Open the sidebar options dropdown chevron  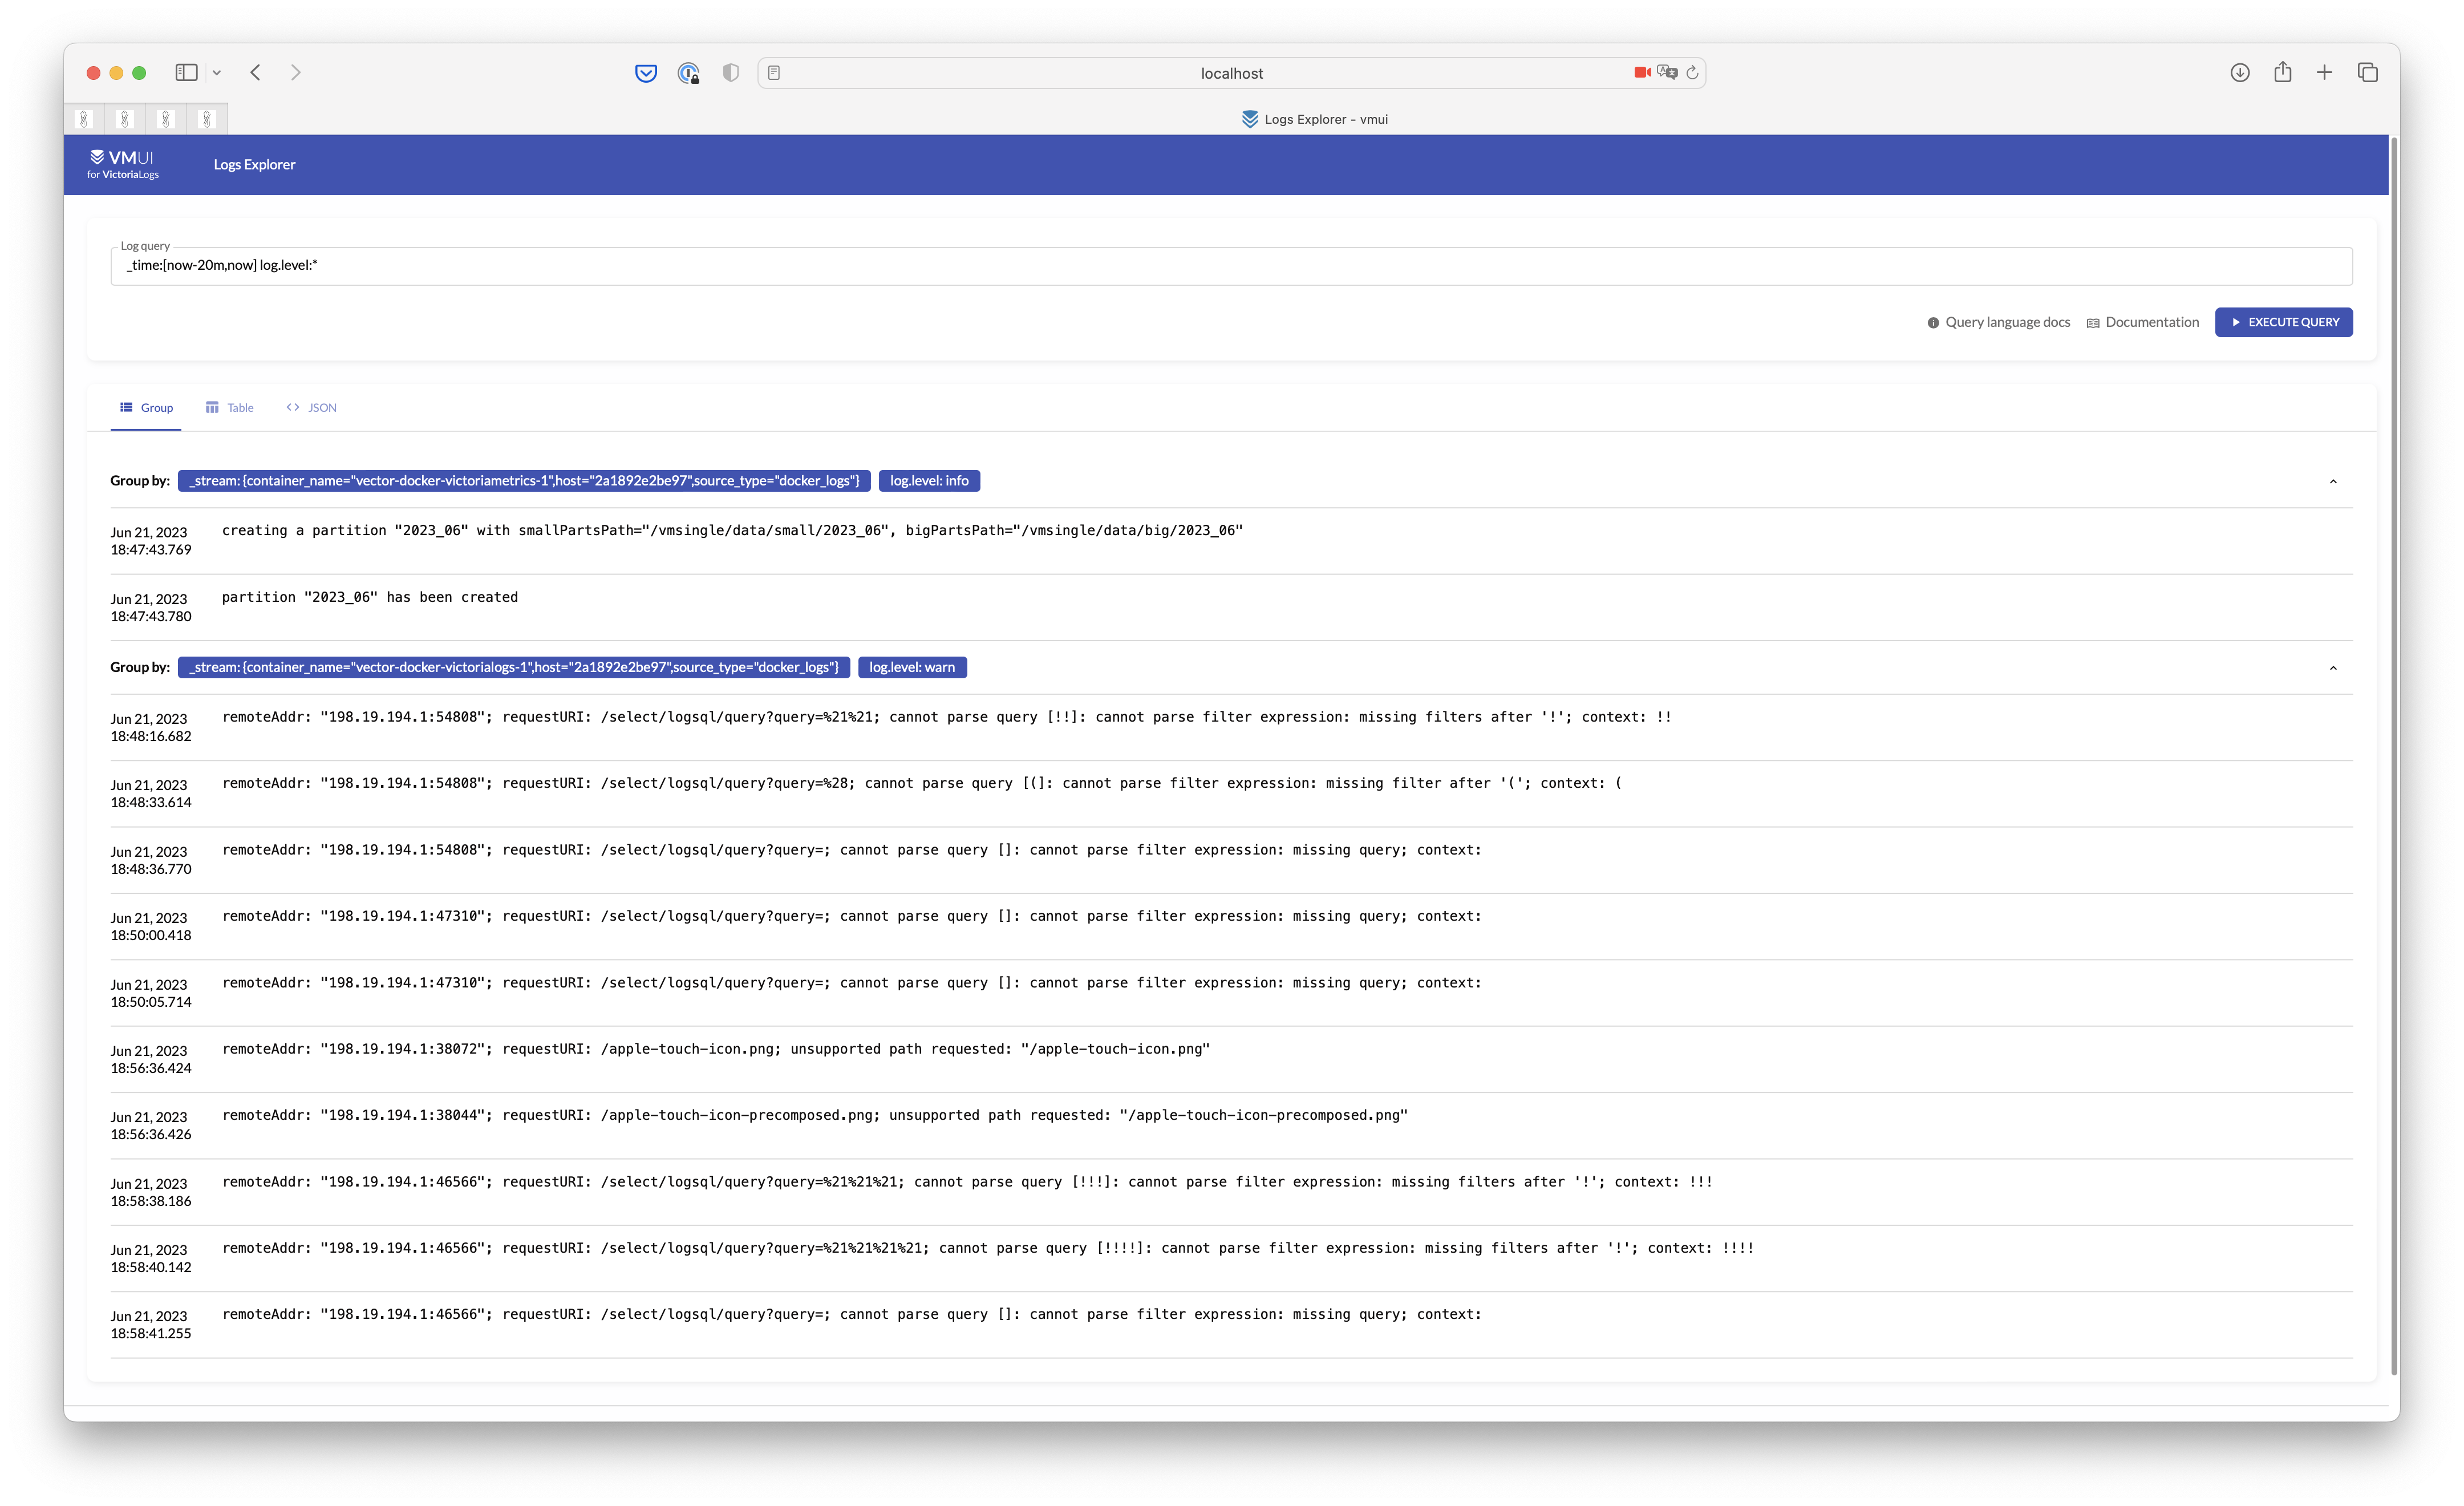click(x=216, y=72)
